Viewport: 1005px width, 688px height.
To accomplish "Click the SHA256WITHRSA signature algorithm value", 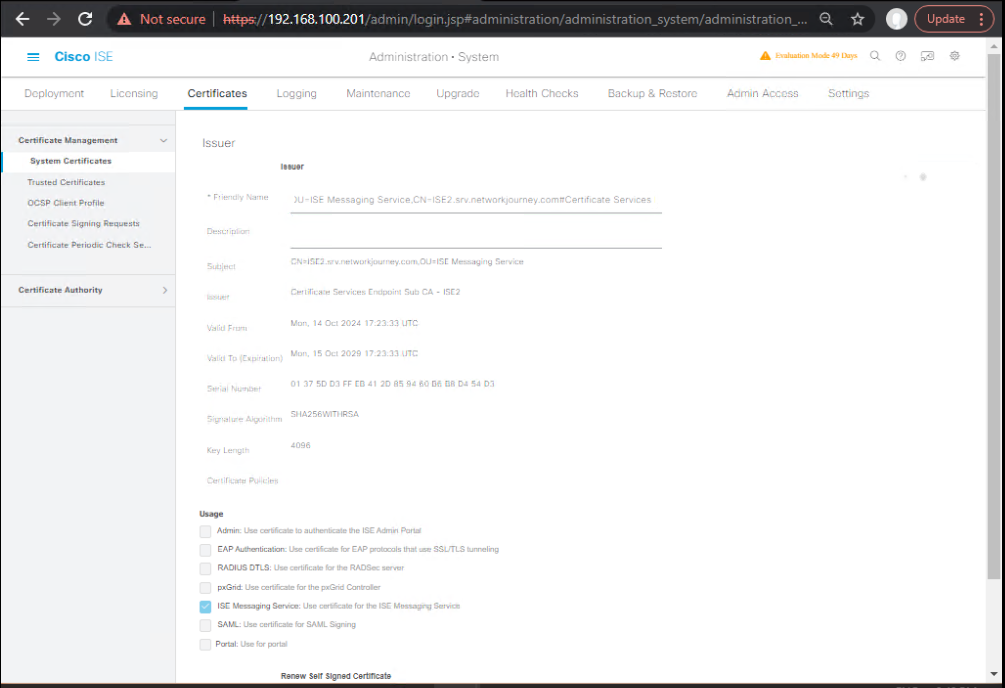I will pos(324,414).
